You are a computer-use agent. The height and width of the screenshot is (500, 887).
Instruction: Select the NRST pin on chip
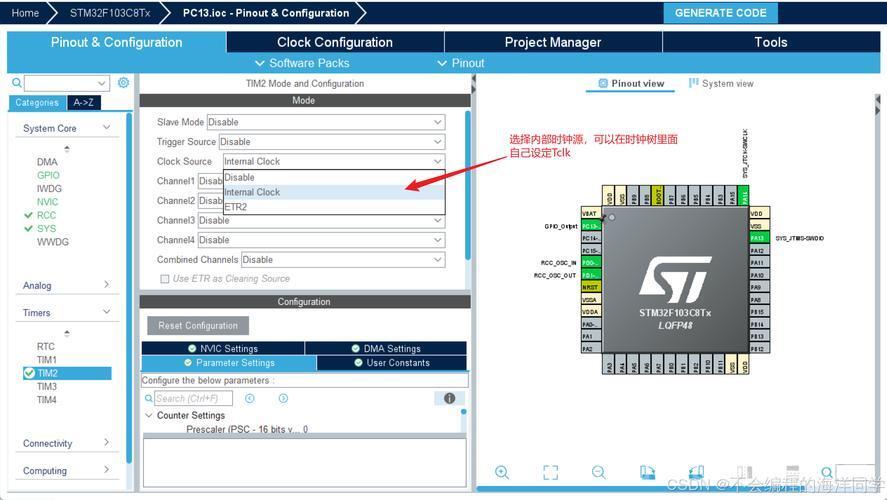pos(591,287)
